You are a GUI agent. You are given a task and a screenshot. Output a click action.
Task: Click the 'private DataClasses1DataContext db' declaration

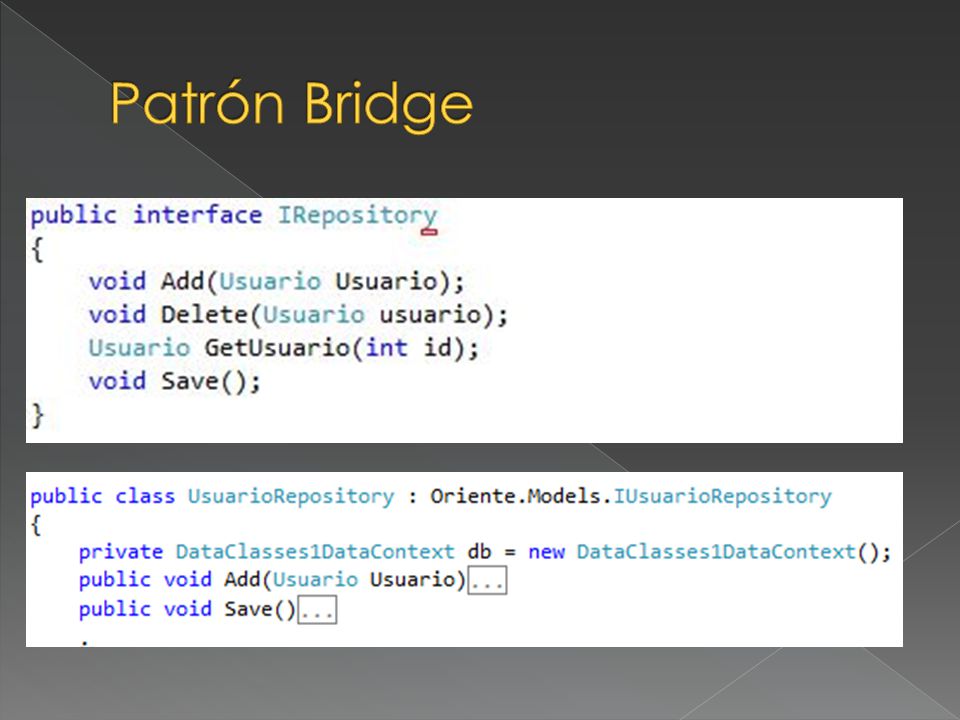285,552
